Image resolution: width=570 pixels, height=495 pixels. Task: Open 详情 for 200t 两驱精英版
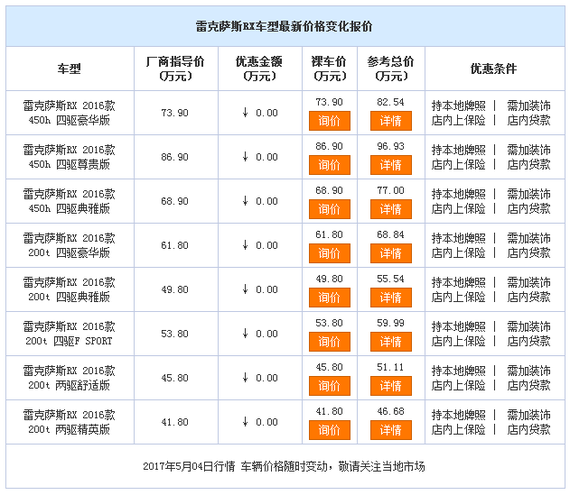(391, 430)
